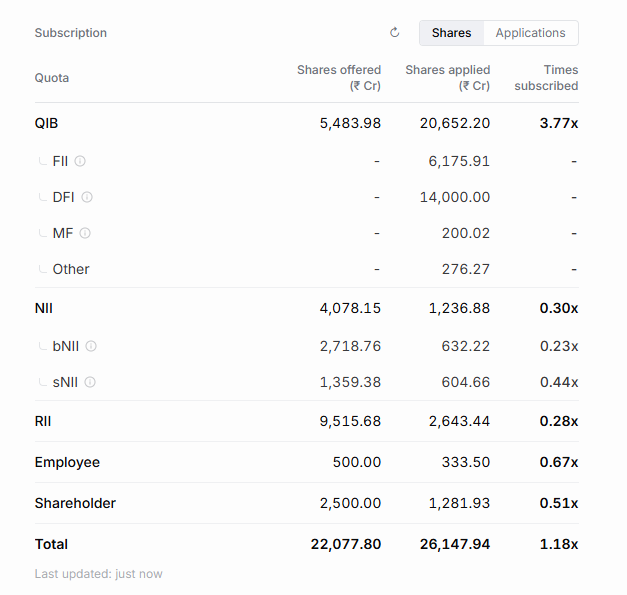Open the DFI info icon
627x595 pixels.
tap(87, 197)
